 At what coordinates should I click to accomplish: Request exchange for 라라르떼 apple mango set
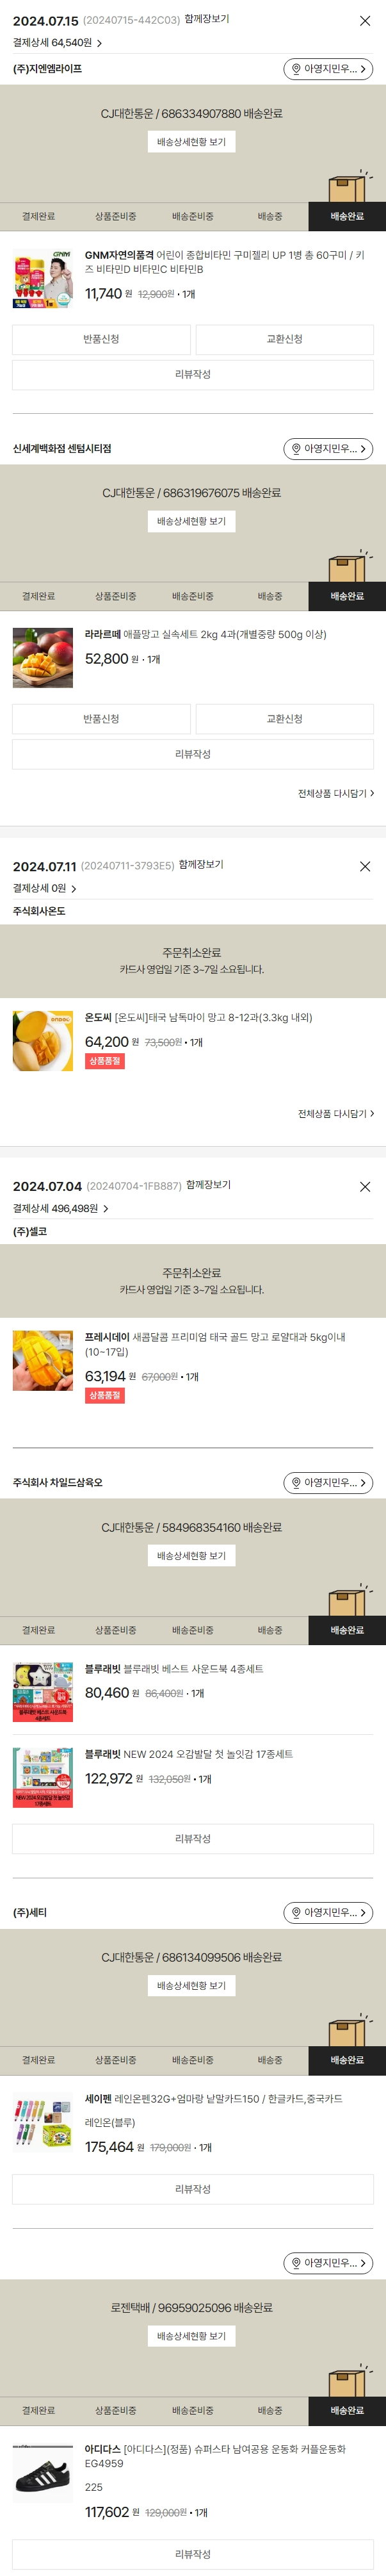(x=284, y=719)
